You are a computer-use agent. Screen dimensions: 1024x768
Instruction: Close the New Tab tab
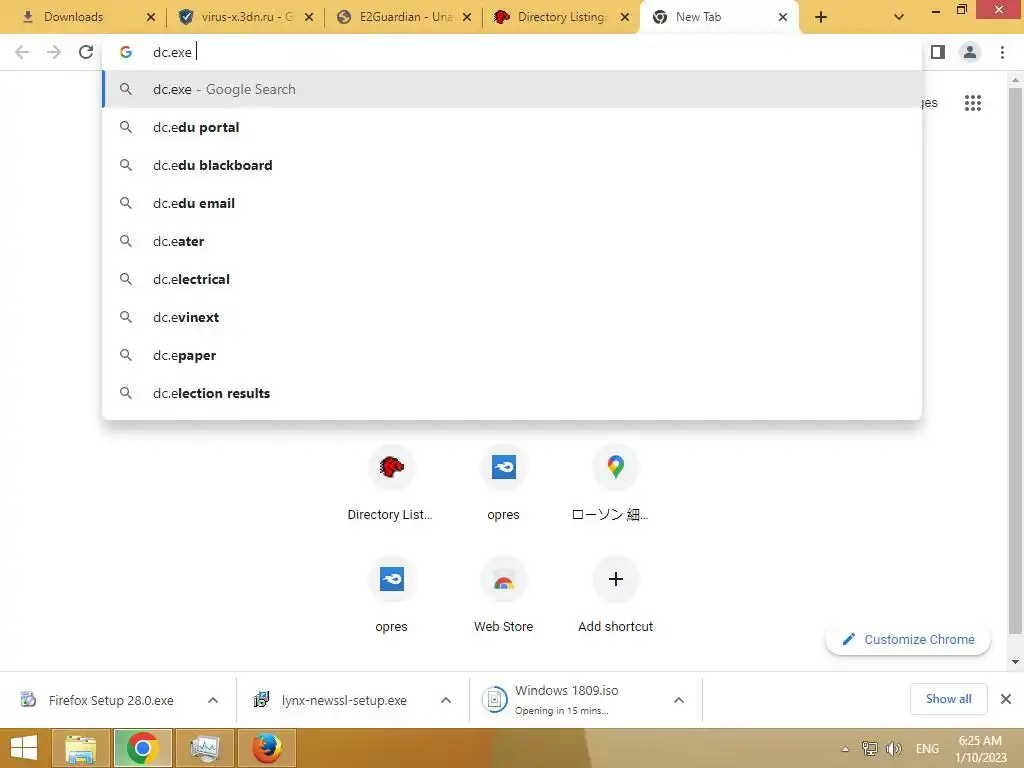tap(783, 17)
